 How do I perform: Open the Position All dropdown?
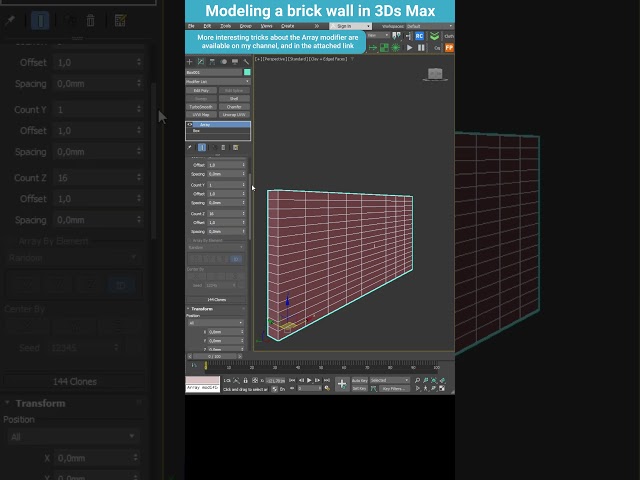click(x=216, y=323)
